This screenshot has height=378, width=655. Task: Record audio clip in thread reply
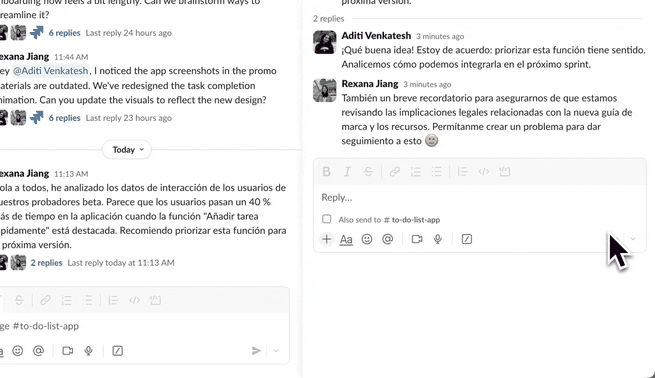(437, 239)
